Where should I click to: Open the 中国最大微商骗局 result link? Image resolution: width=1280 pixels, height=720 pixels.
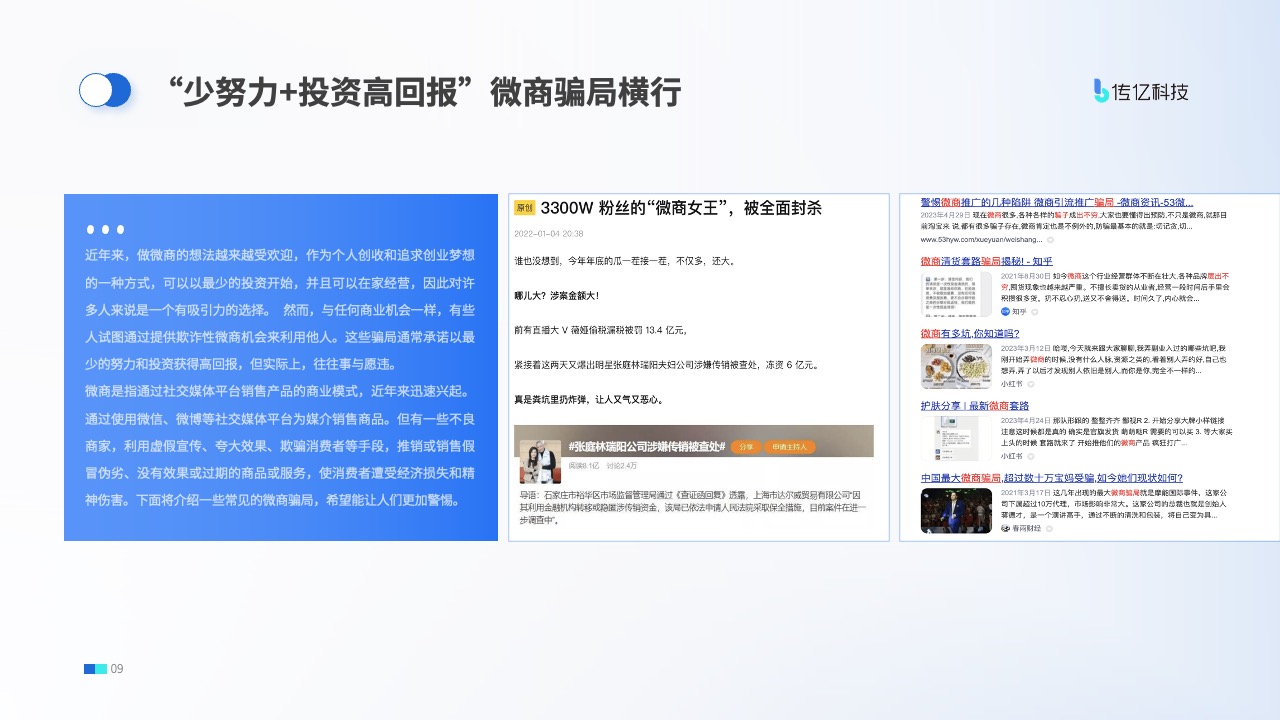pos(1051,477)
